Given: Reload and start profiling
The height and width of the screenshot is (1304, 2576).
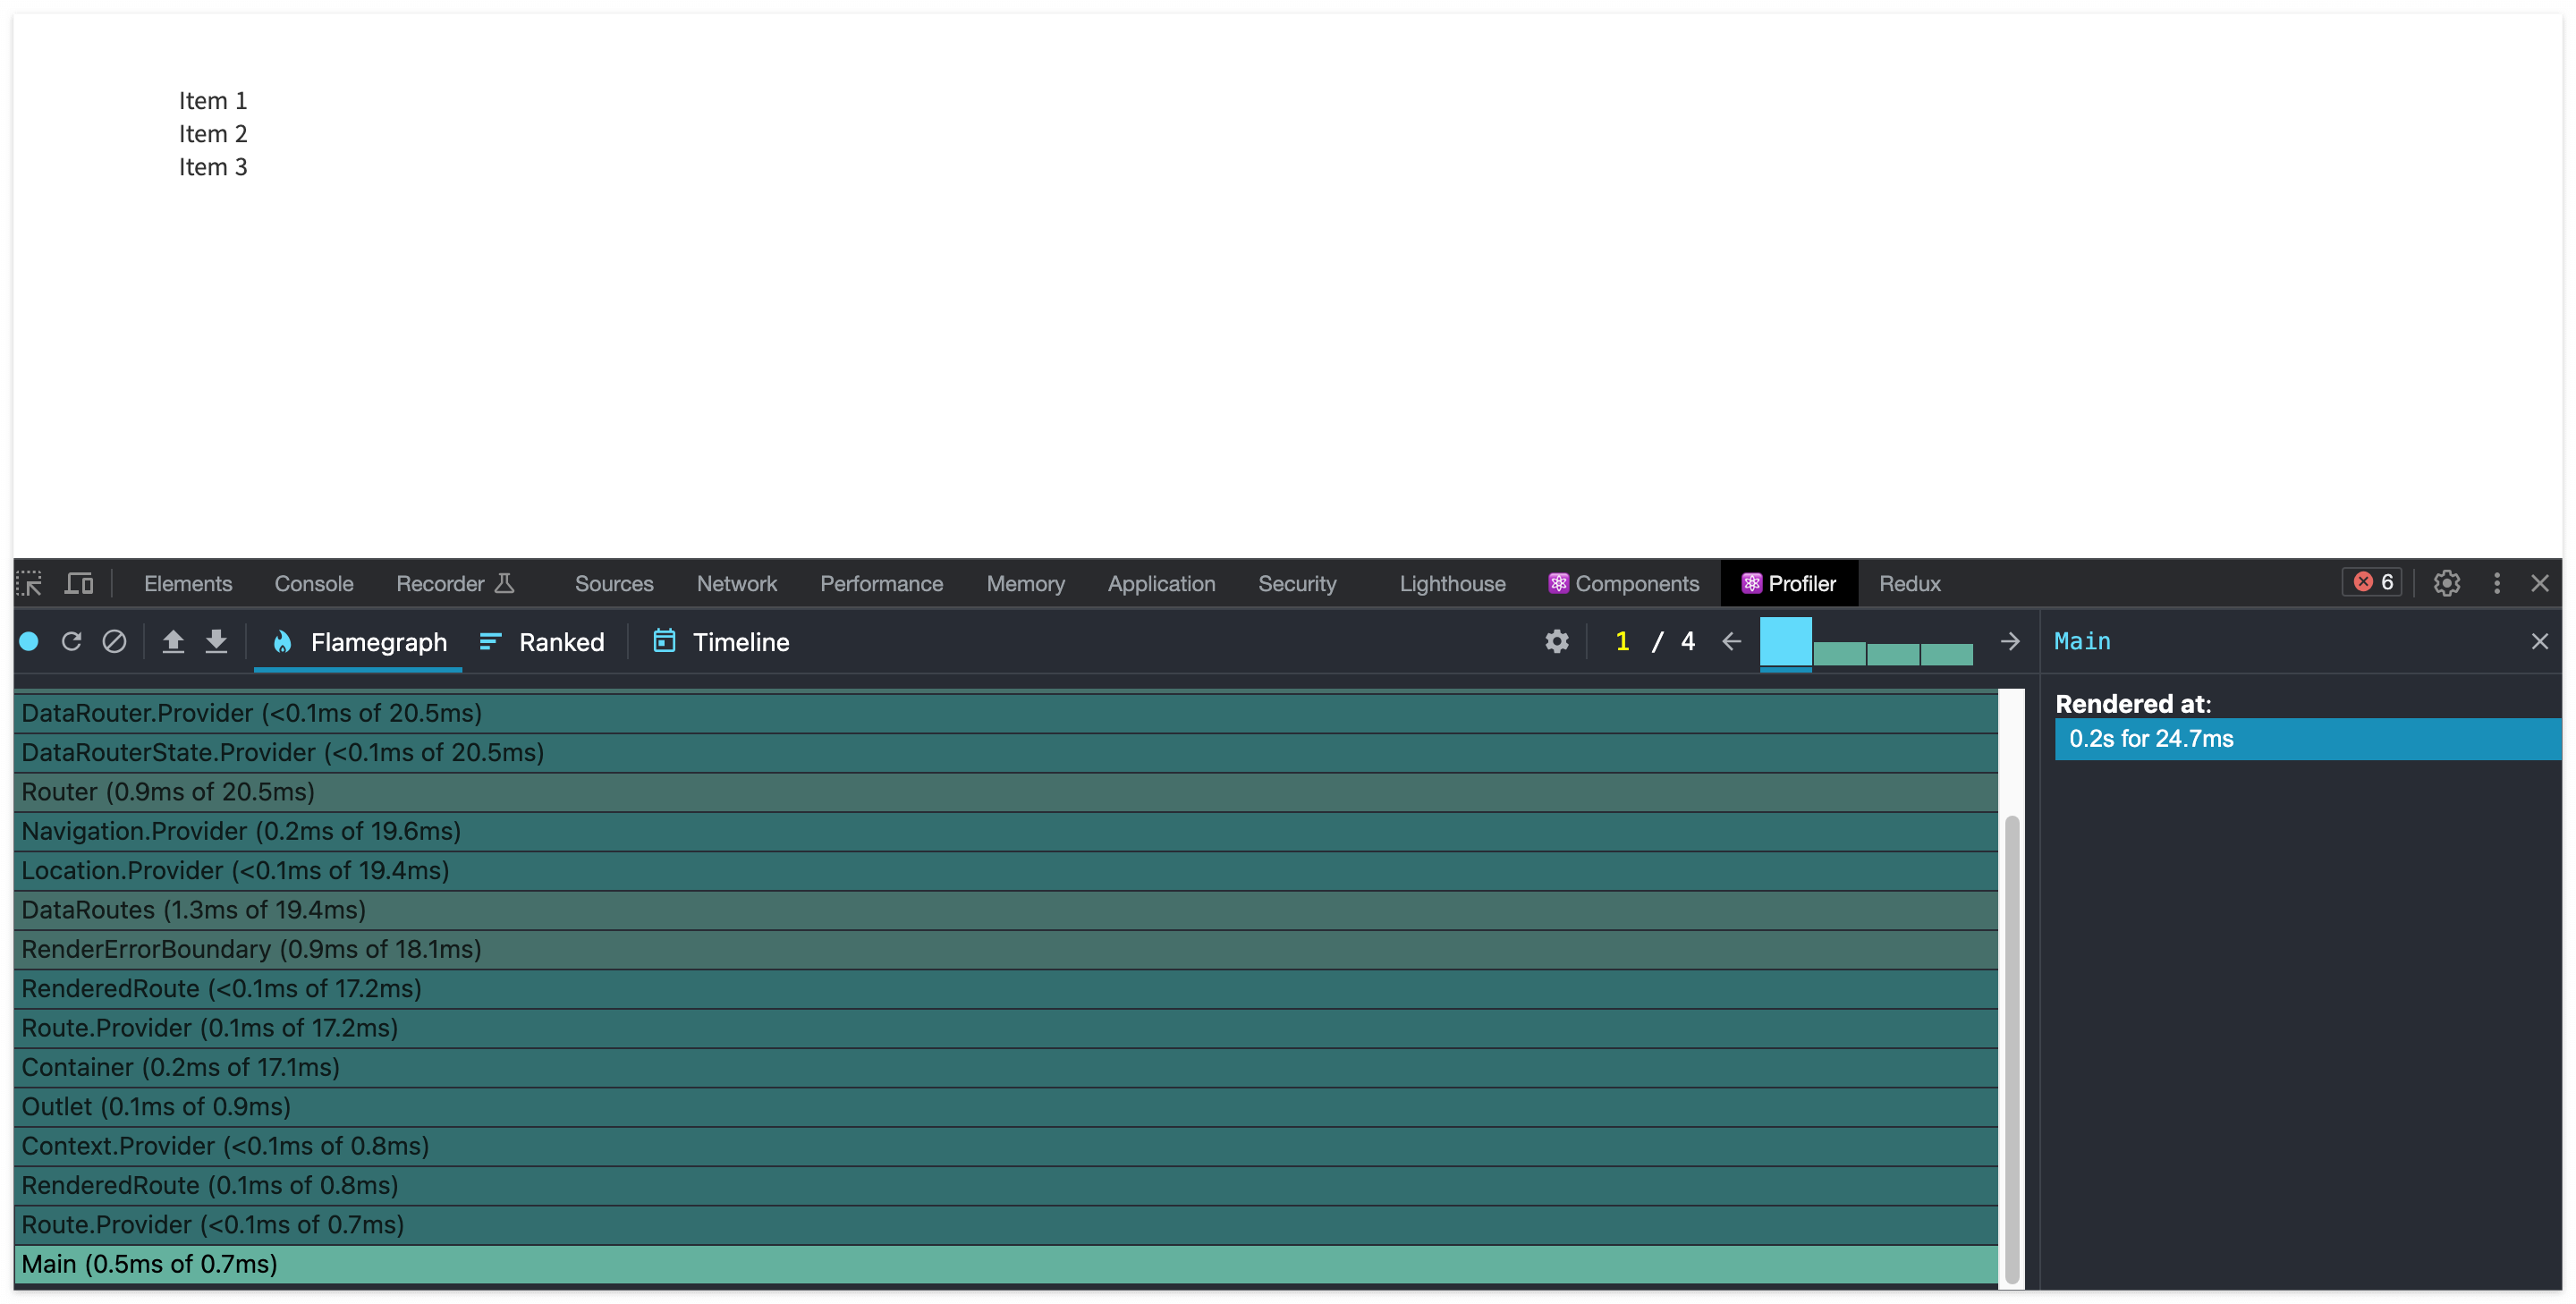Looking at the screenshot, I should pos(71,642).
